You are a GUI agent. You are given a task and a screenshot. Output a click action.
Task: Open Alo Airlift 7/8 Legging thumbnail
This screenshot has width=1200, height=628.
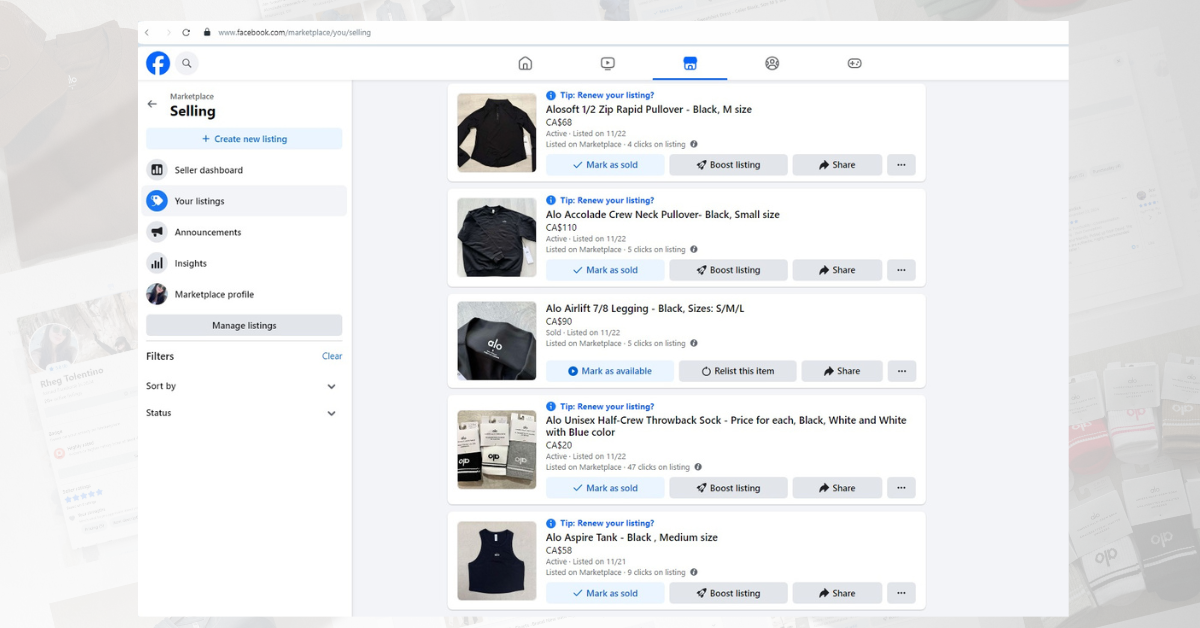coord(497,341)
